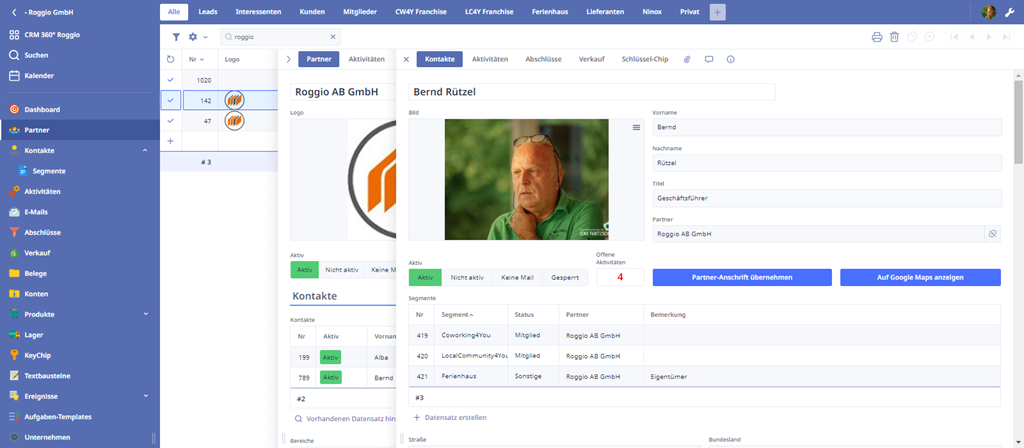Viewport: 1024px width, 448px height.
Task: Open the wrench settings icon
Action: (1008, 12)
